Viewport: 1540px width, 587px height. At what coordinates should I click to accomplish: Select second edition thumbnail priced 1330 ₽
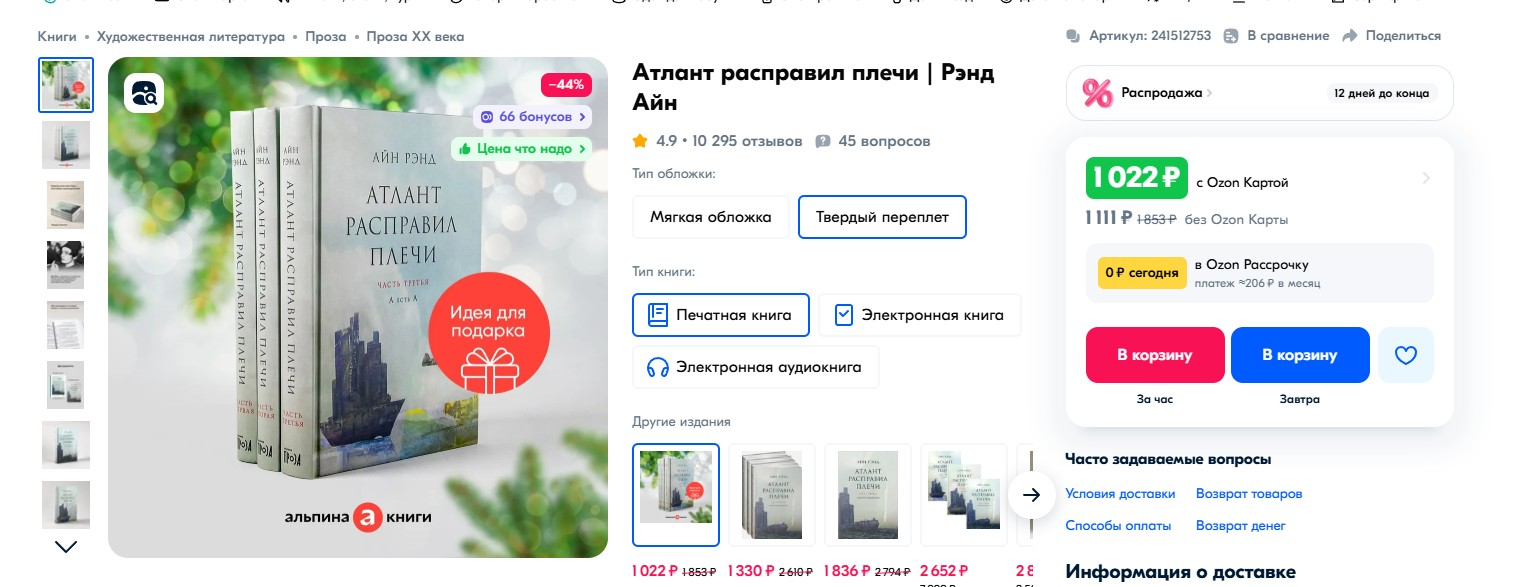click(x=771, y=495)
